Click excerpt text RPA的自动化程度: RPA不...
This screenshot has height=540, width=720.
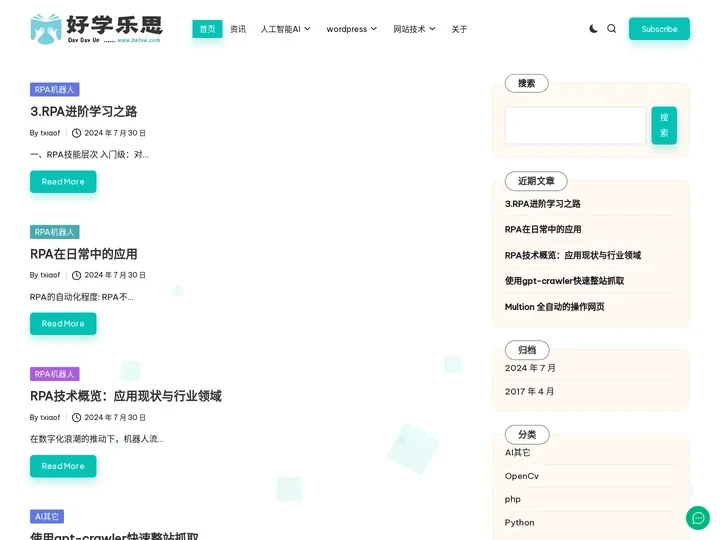[x=82, y=297]
